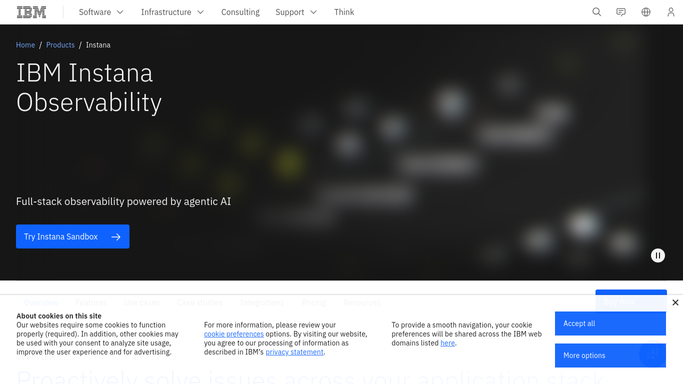Click More options cookie button
This screenshot has width=683, height=384.
tap(610, 355)
